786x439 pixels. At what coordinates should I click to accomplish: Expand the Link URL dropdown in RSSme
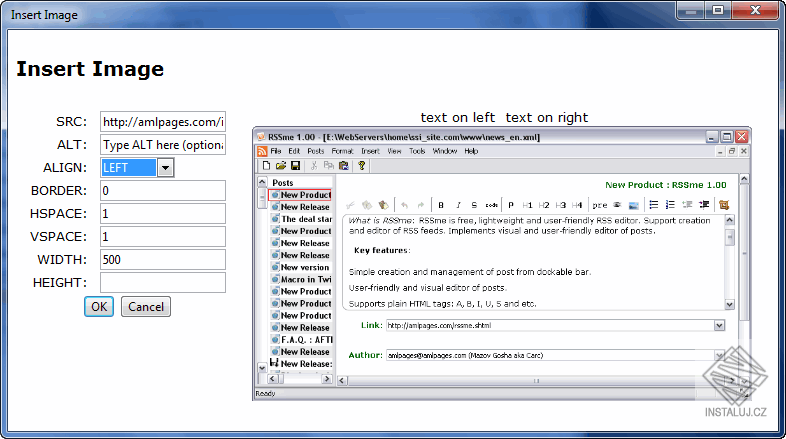point(719,326)
